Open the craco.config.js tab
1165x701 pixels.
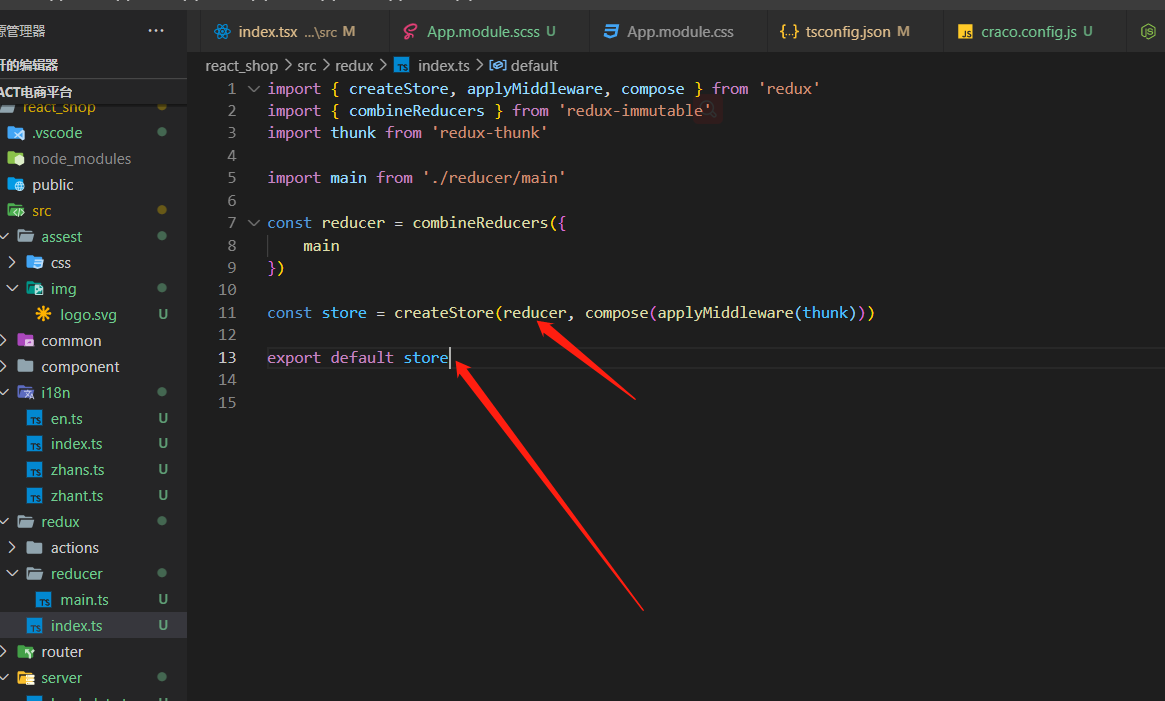(x=1035, y=31)
